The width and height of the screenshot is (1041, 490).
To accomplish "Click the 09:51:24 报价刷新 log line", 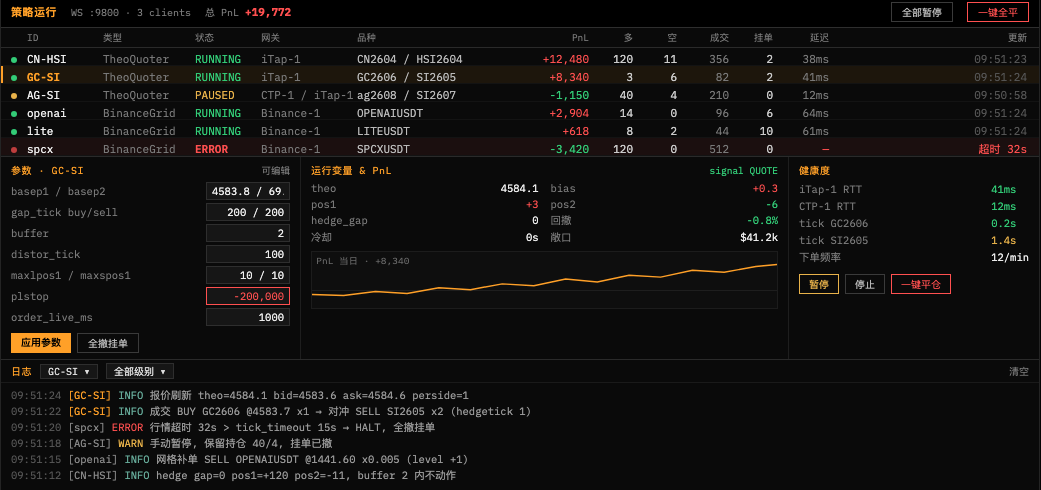I will [x=240, y=395].
